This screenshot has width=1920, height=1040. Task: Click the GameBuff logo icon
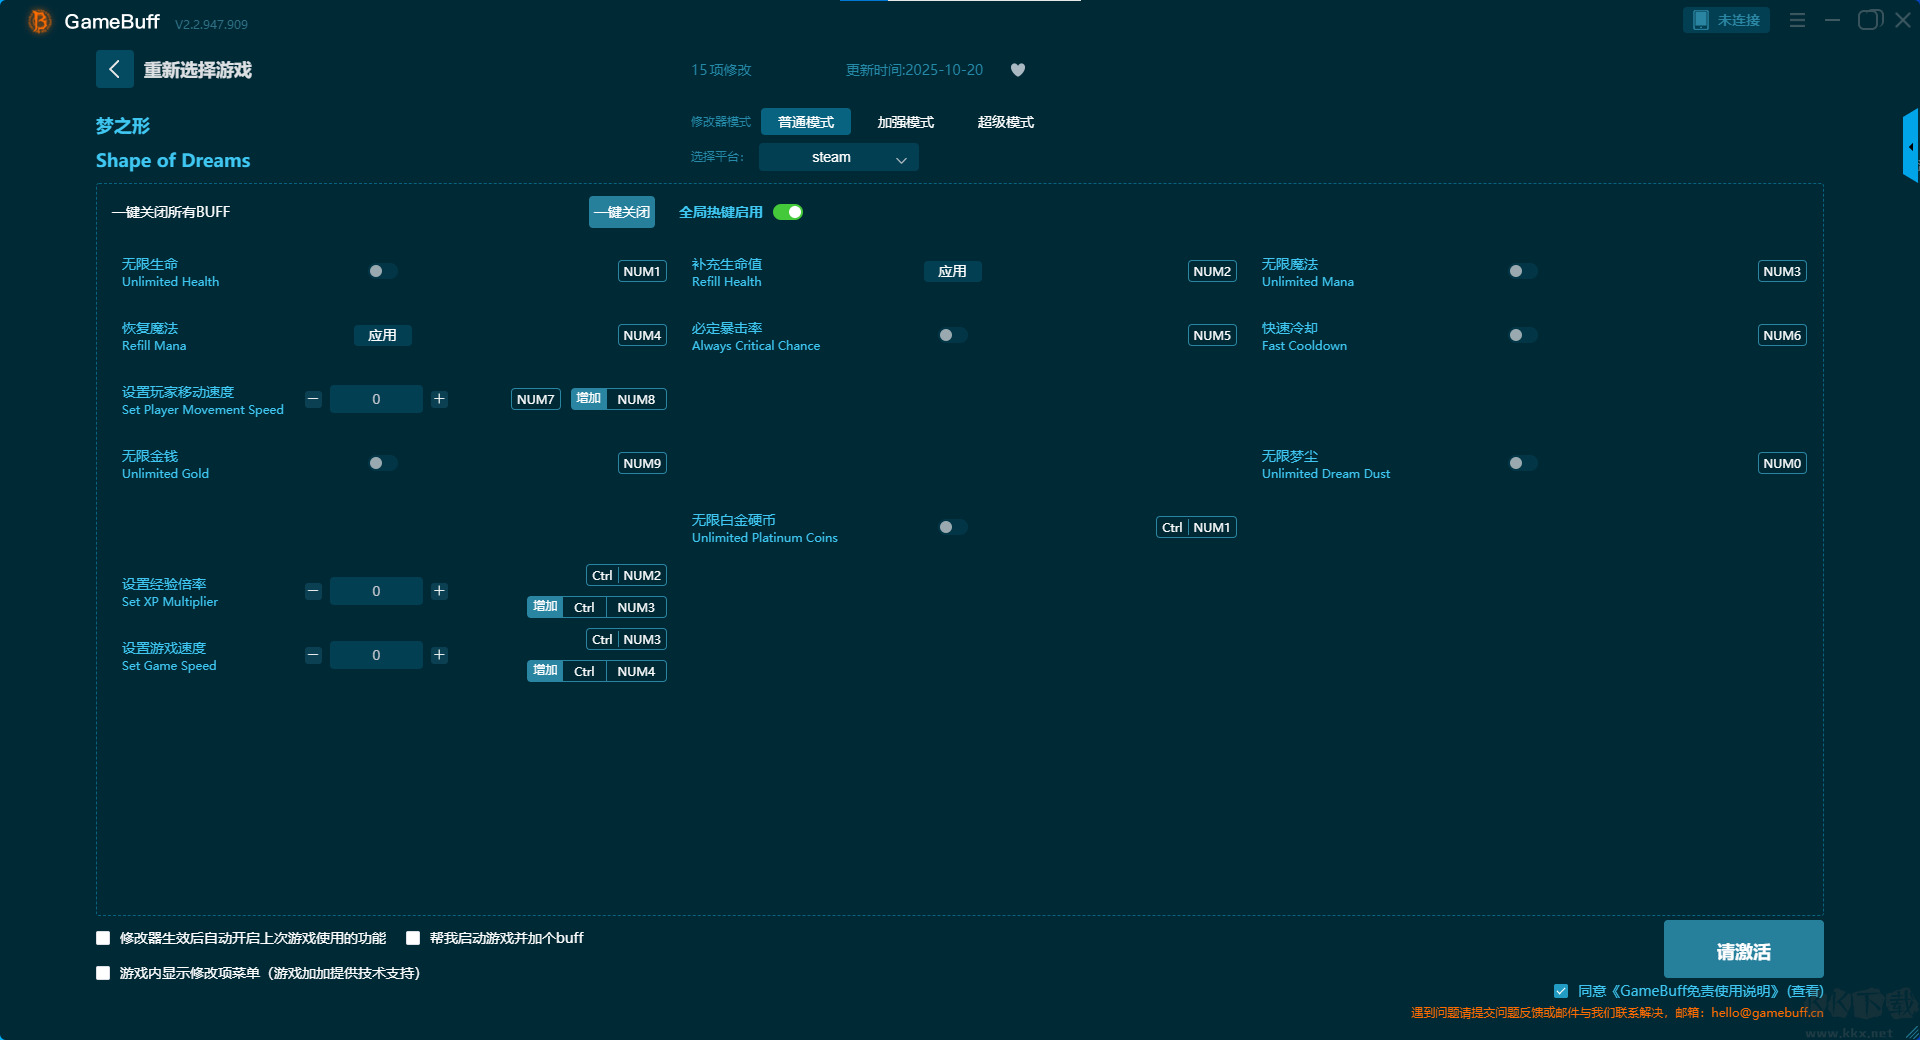(x=40, y=21)
